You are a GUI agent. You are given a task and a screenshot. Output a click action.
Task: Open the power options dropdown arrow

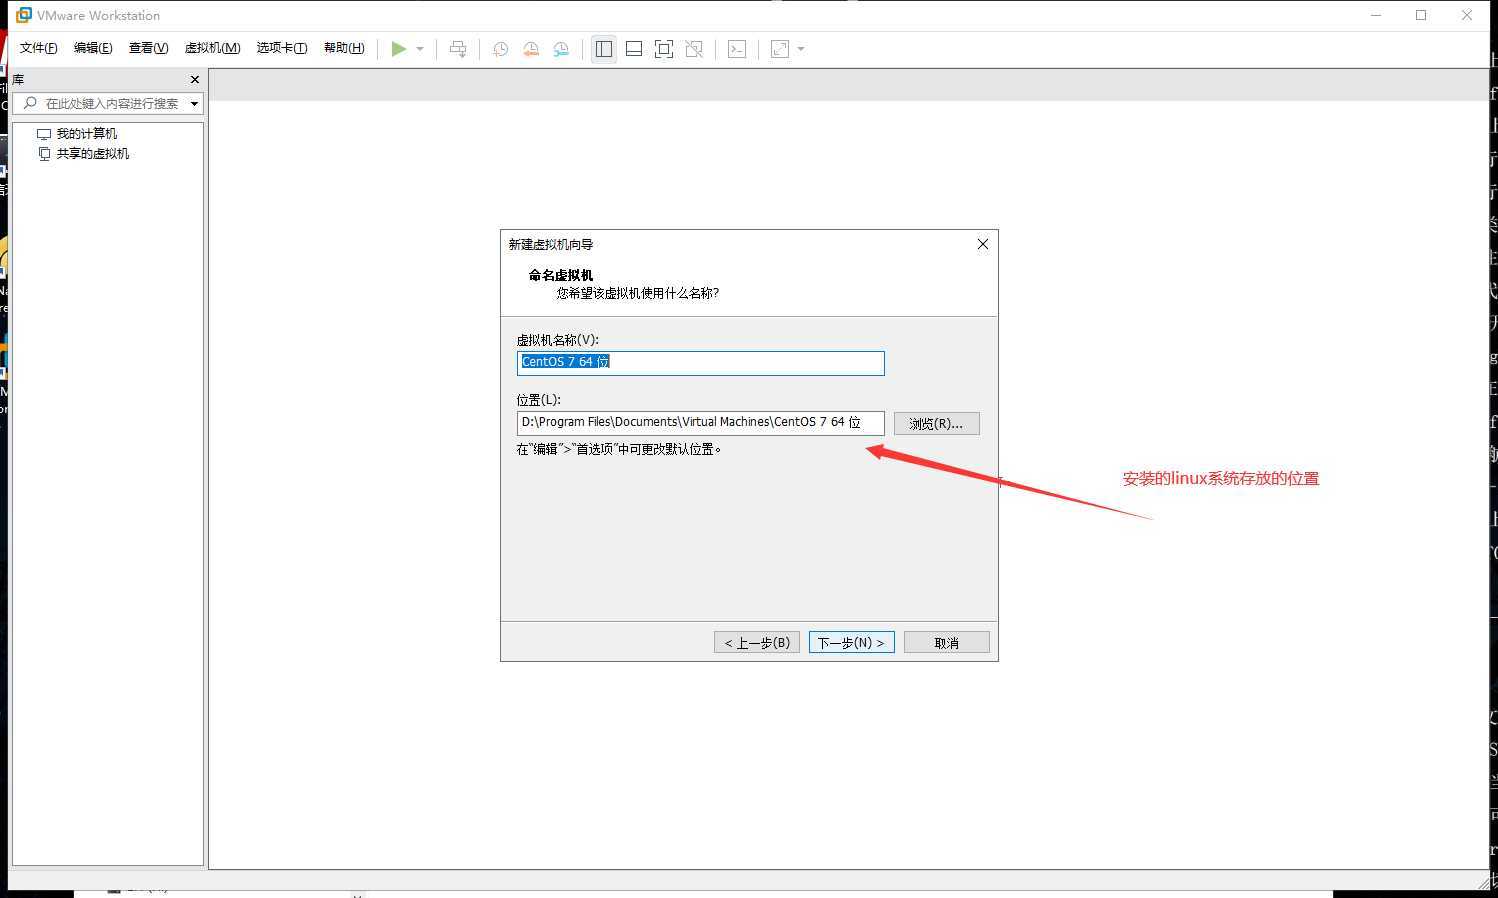click(420, 49)
